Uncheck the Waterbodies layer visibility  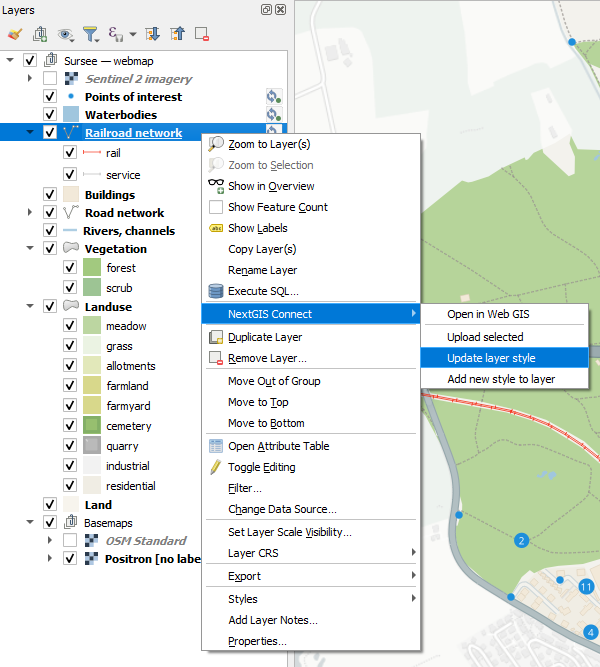pos(50,115)
